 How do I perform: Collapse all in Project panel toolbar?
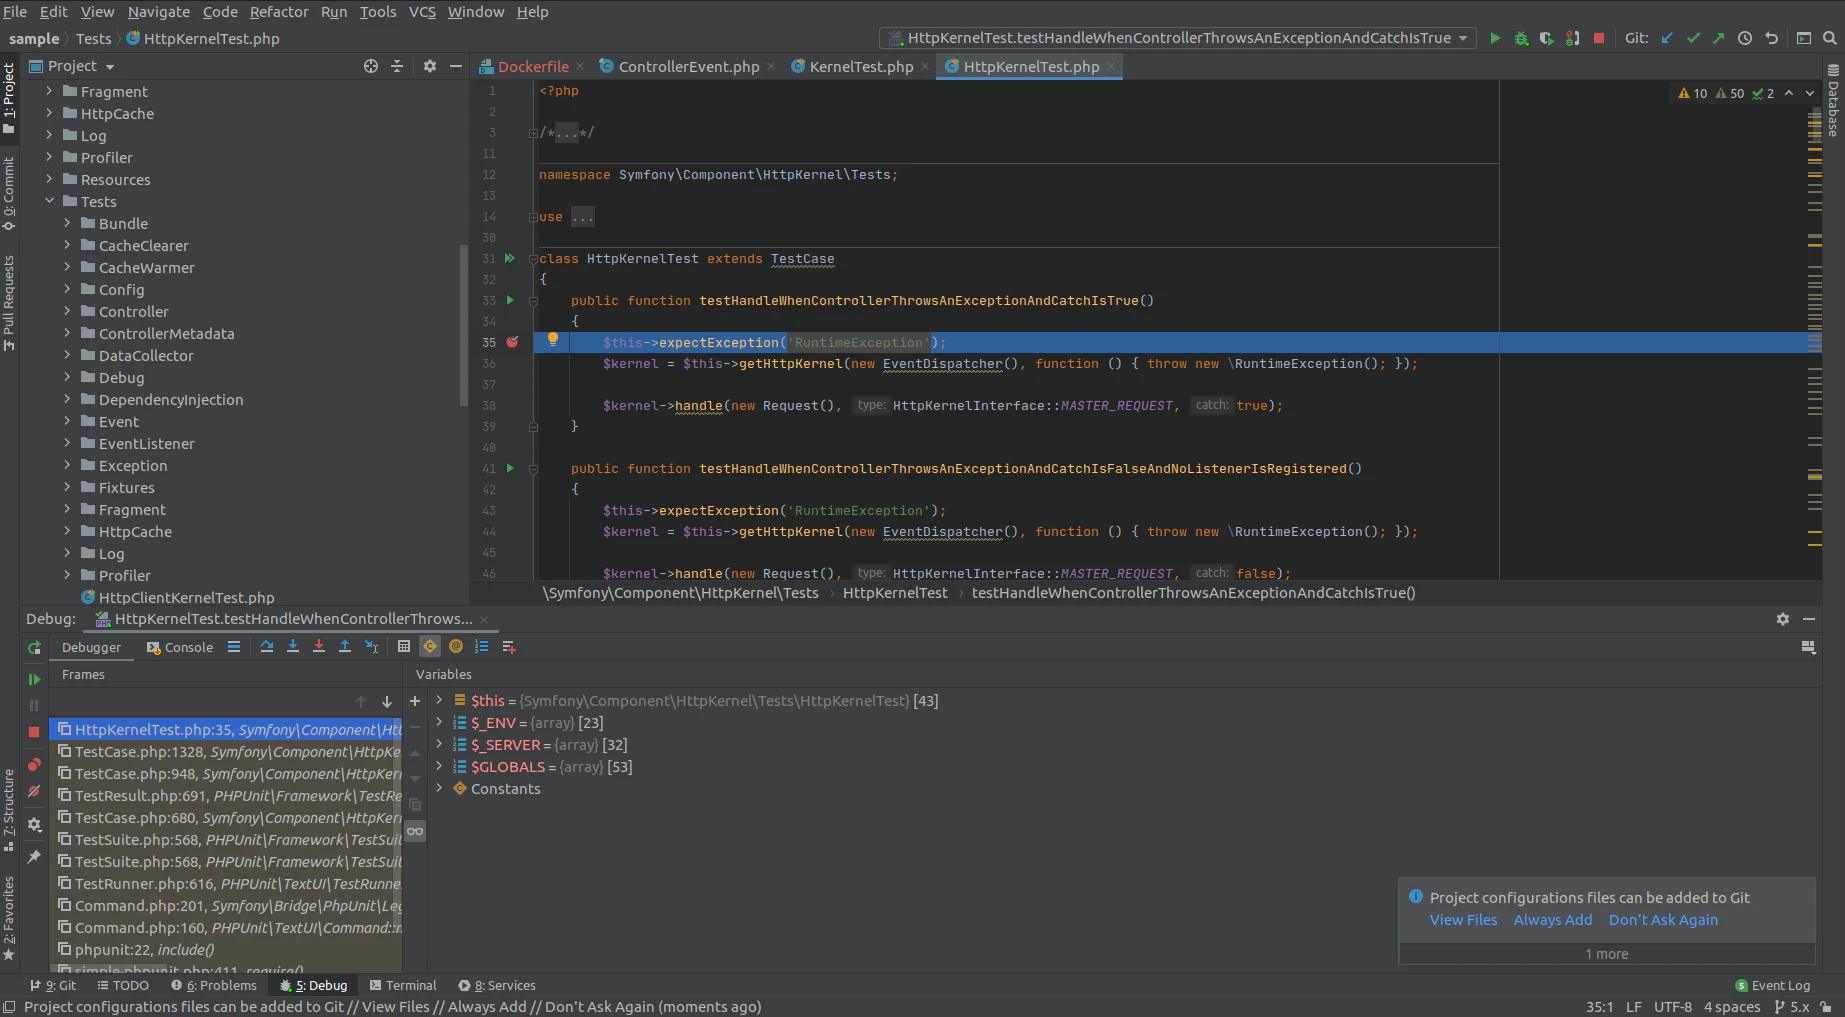pyautogui.click(x=397, y=66)
